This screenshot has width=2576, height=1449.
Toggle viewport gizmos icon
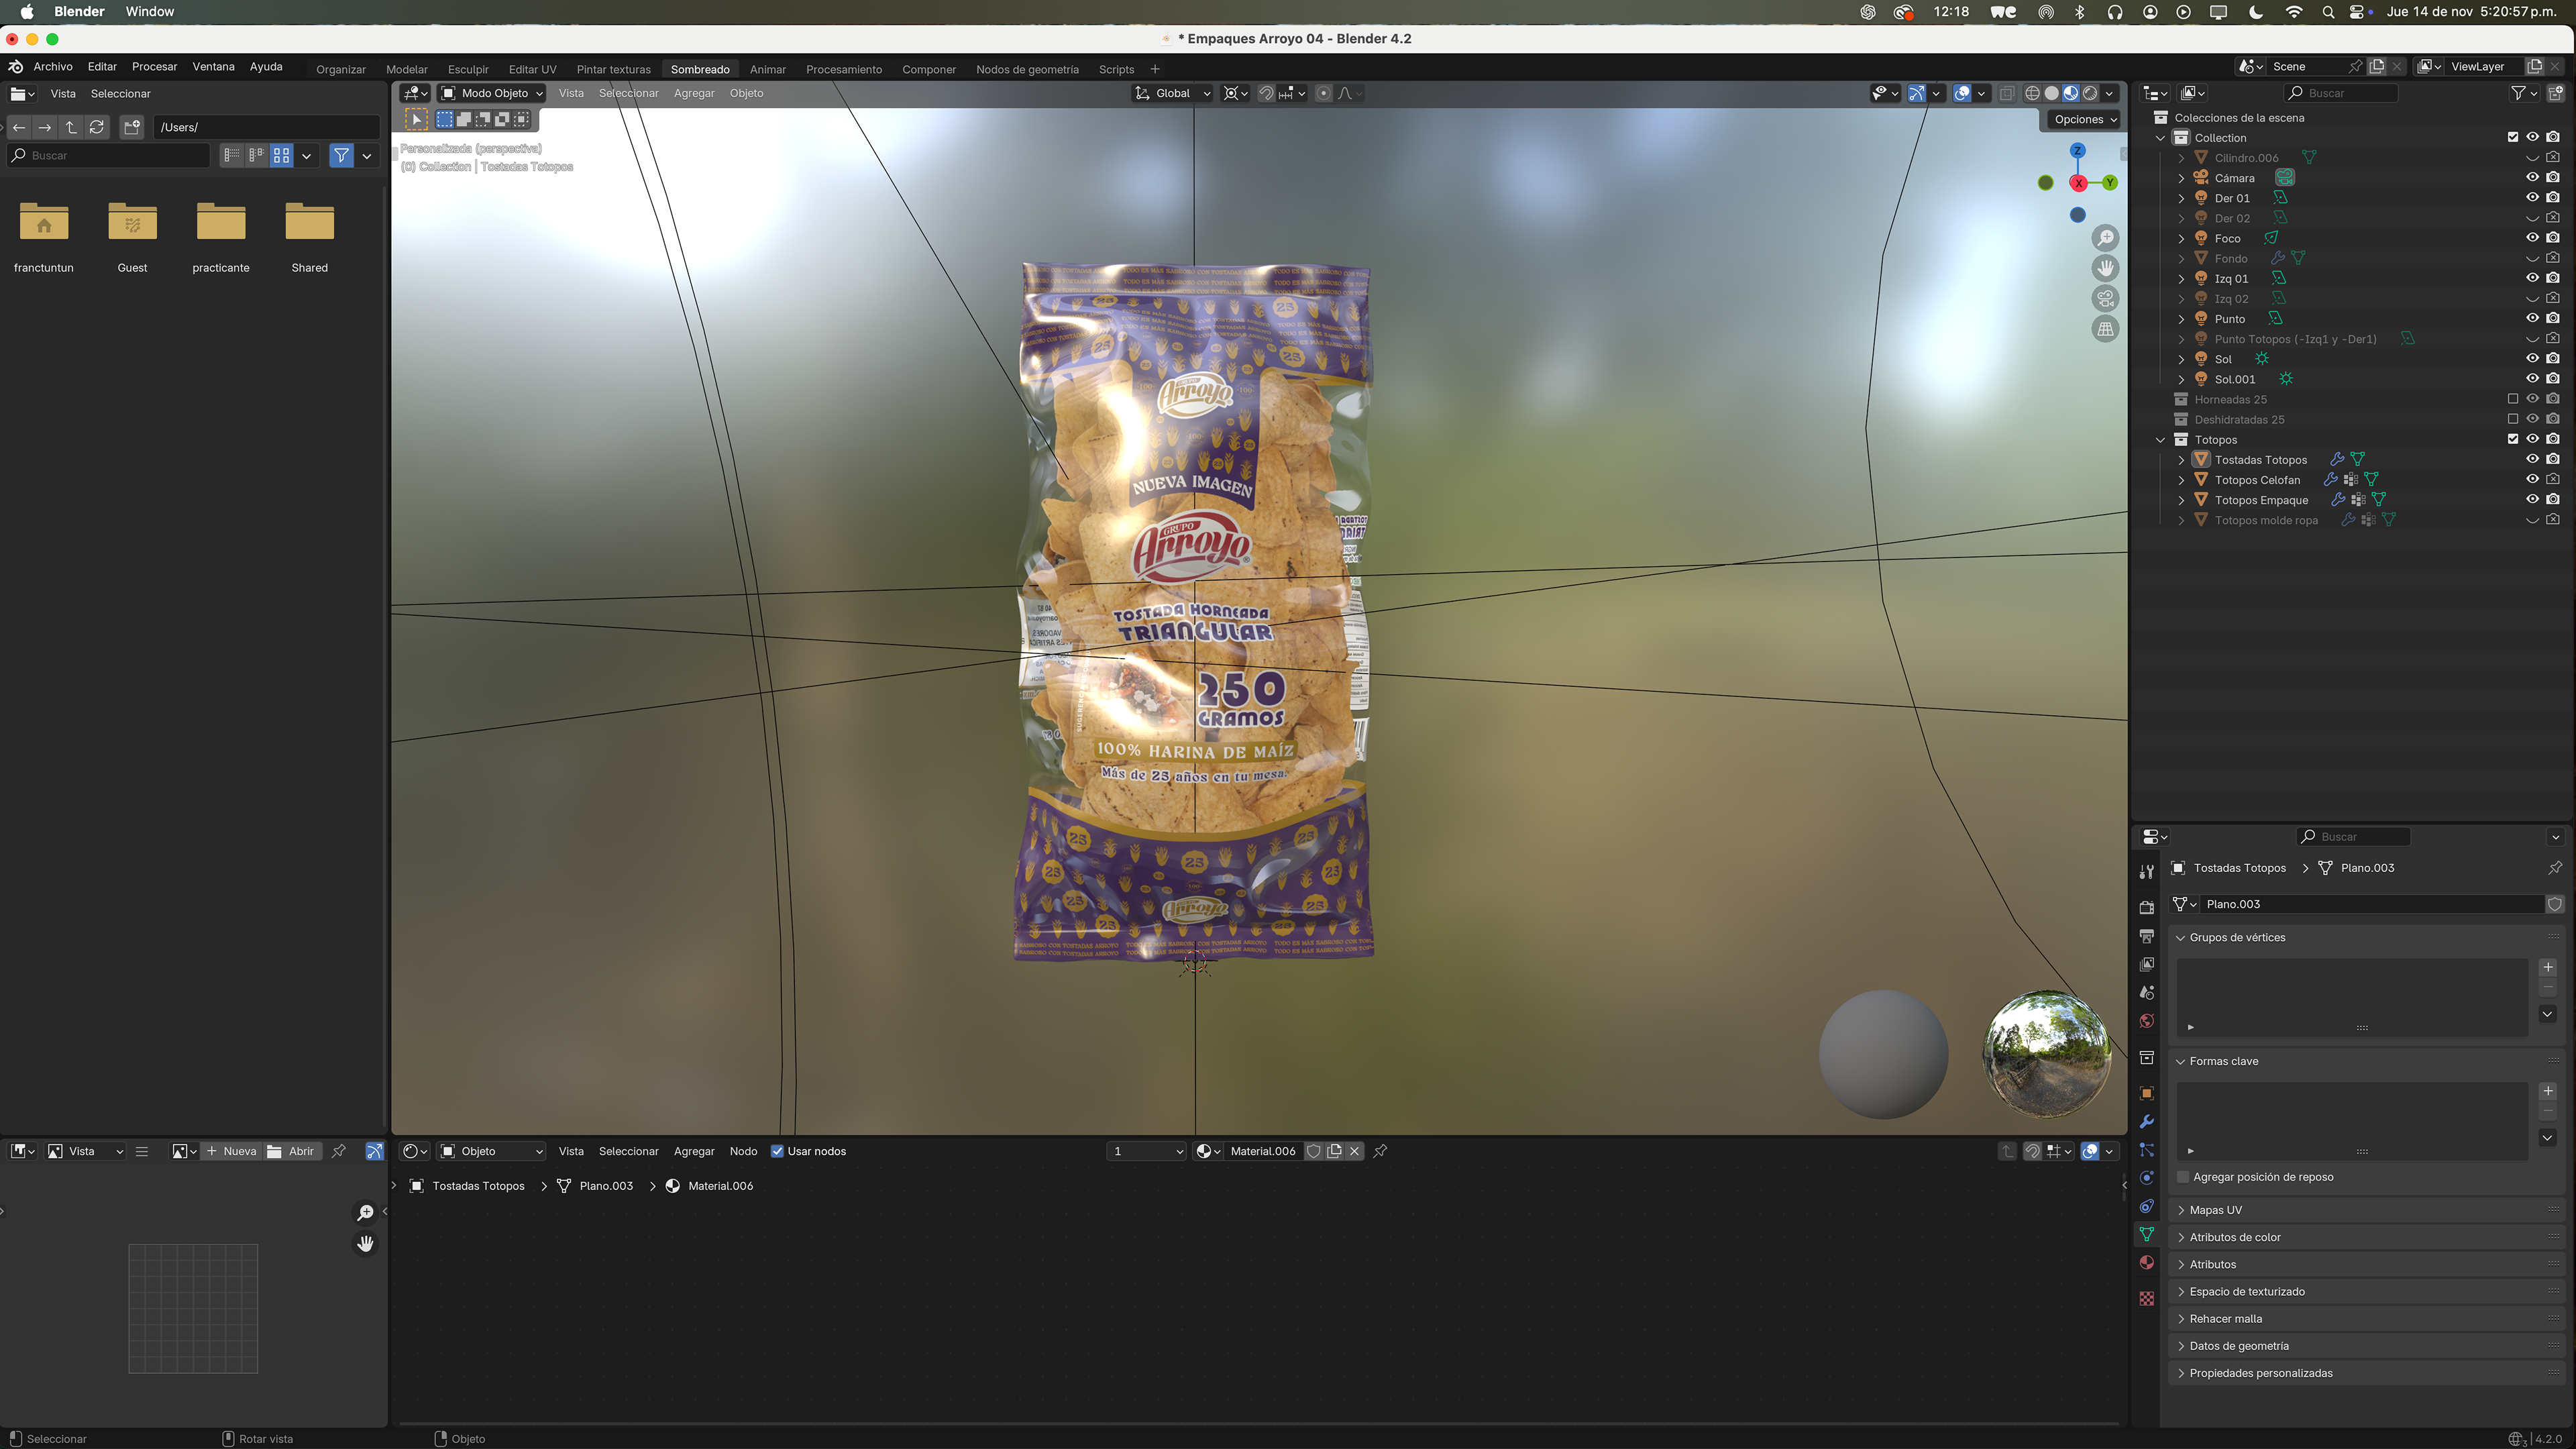(x=1916, y=93)
